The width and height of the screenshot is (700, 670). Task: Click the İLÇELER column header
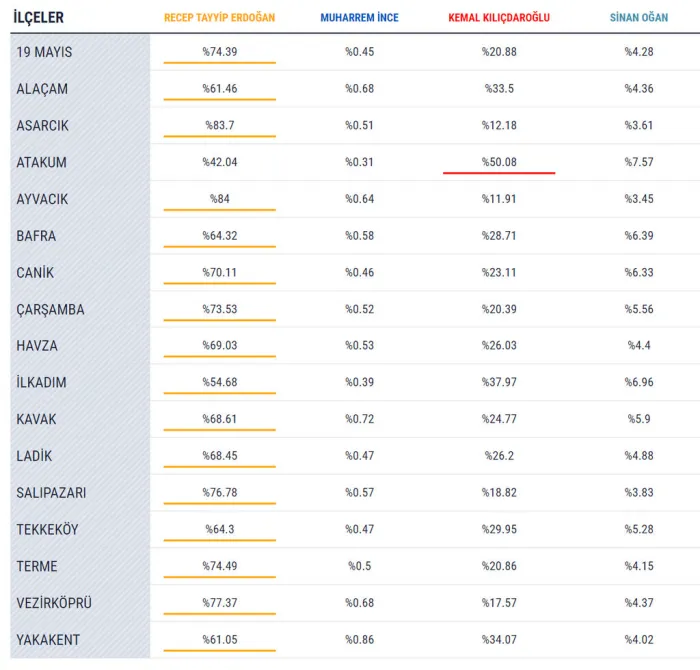(38, 17)
